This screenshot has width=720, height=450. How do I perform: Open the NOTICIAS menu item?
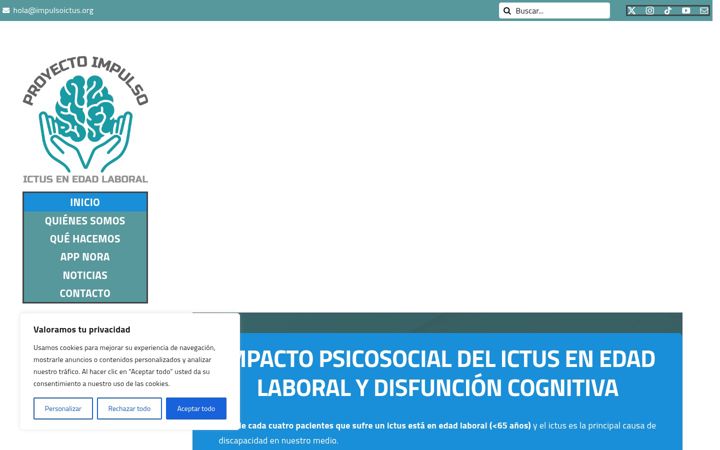(x=85, y=275)
